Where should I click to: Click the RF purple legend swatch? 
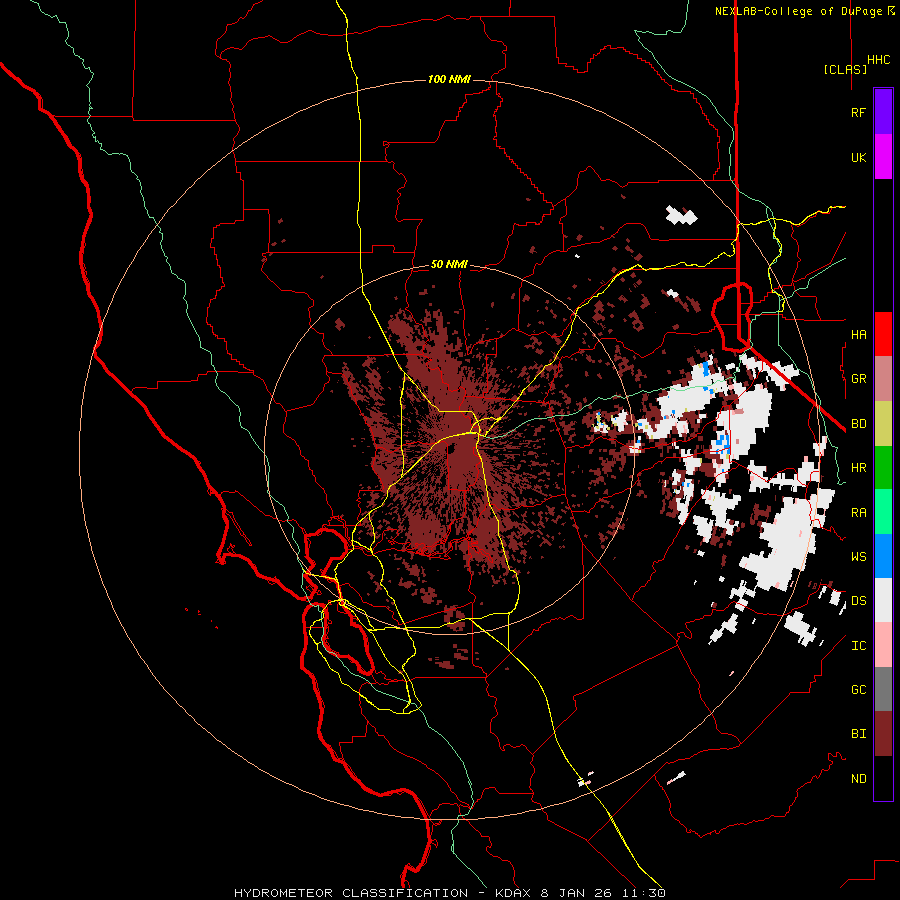[883, 112]
